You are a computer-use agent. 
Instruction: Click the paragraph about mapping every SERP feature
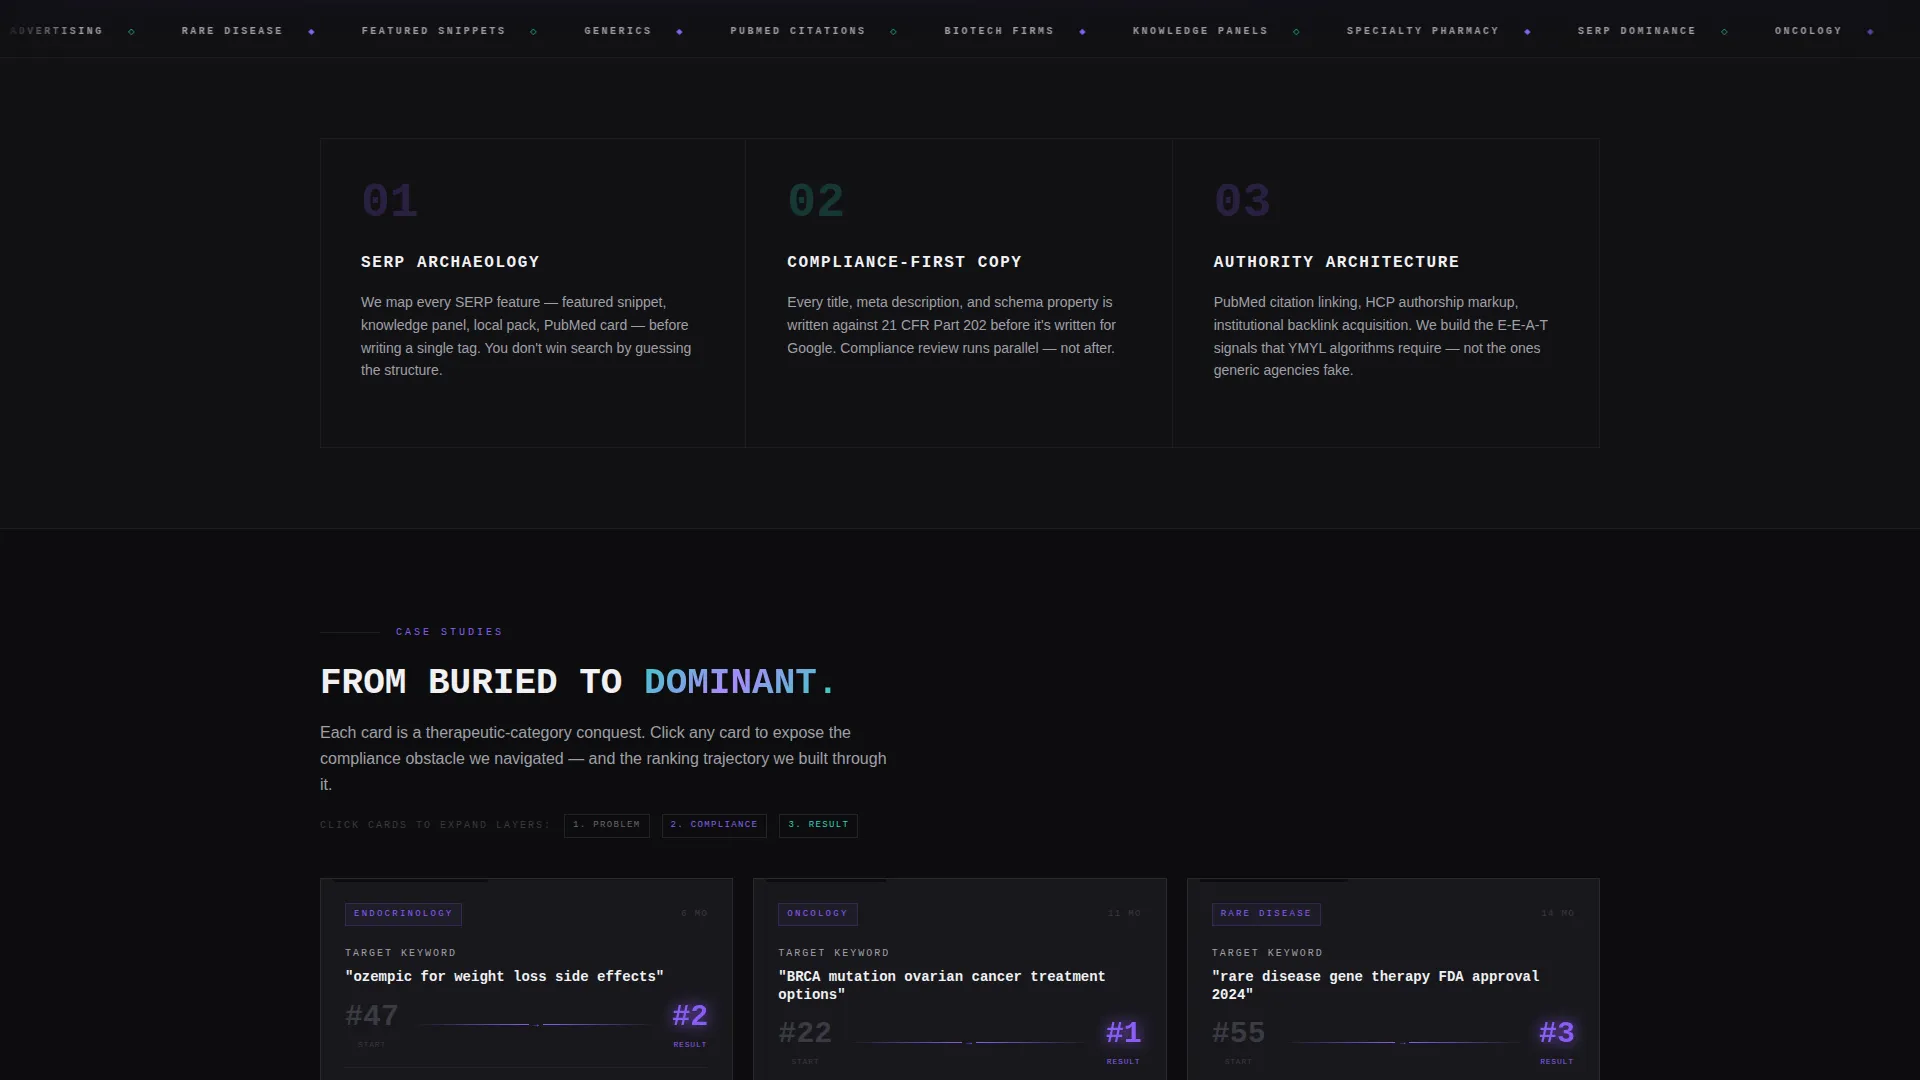526,336
